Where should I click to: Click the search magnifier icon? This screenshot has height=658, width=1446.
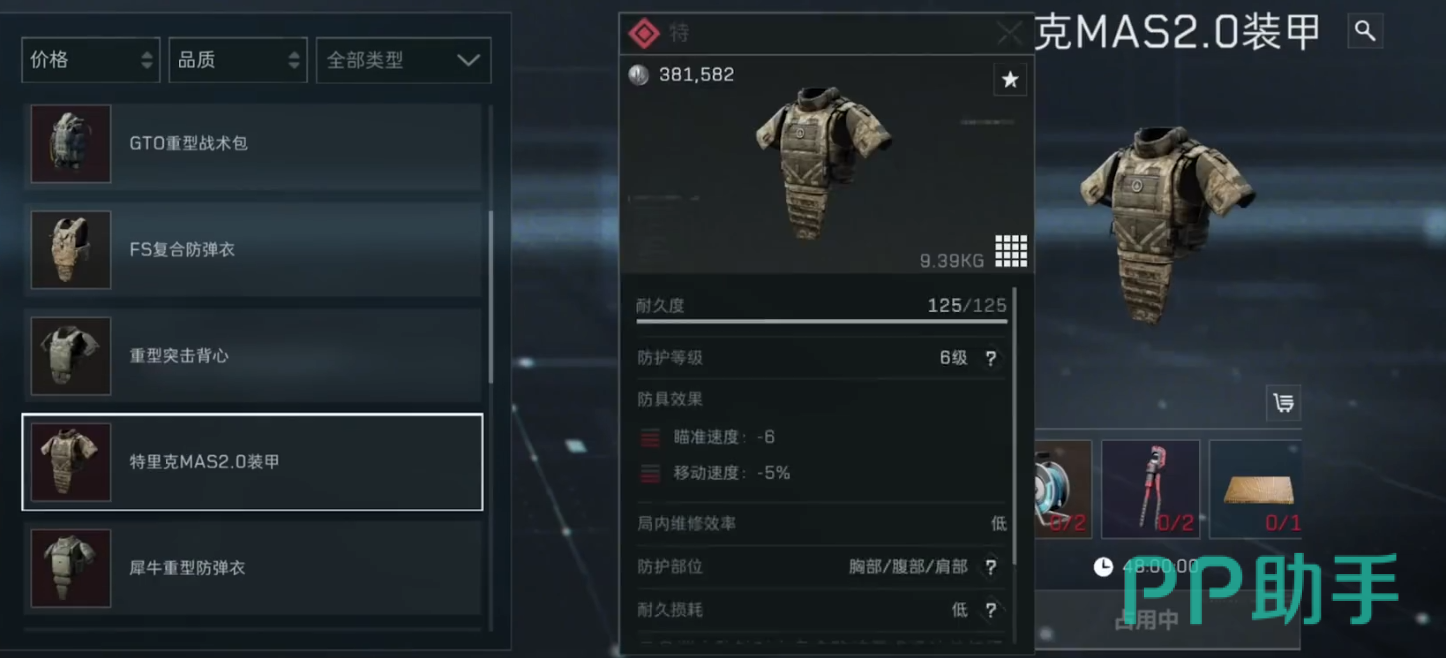click(1365, 32)
